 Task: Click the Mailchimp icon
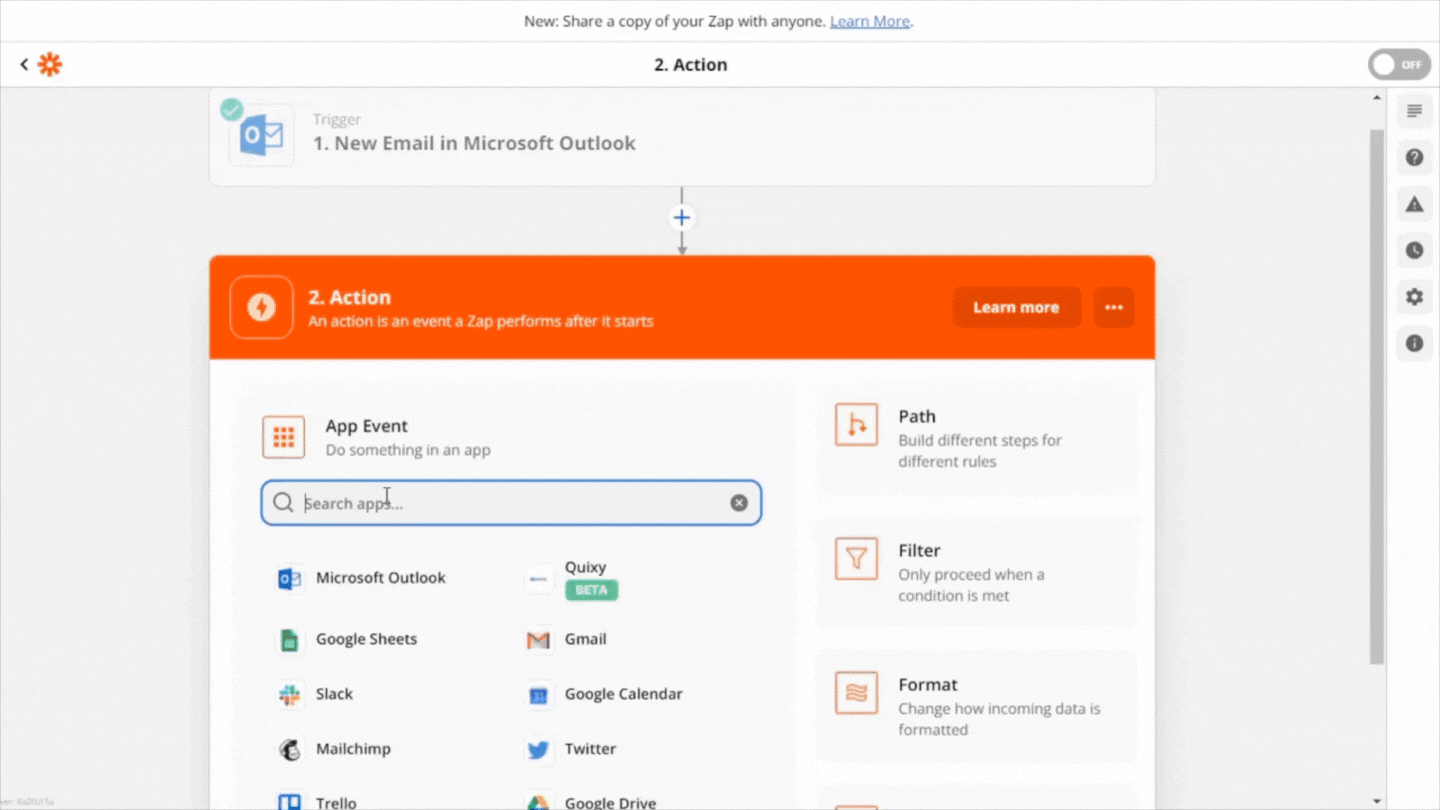point(289,750)
